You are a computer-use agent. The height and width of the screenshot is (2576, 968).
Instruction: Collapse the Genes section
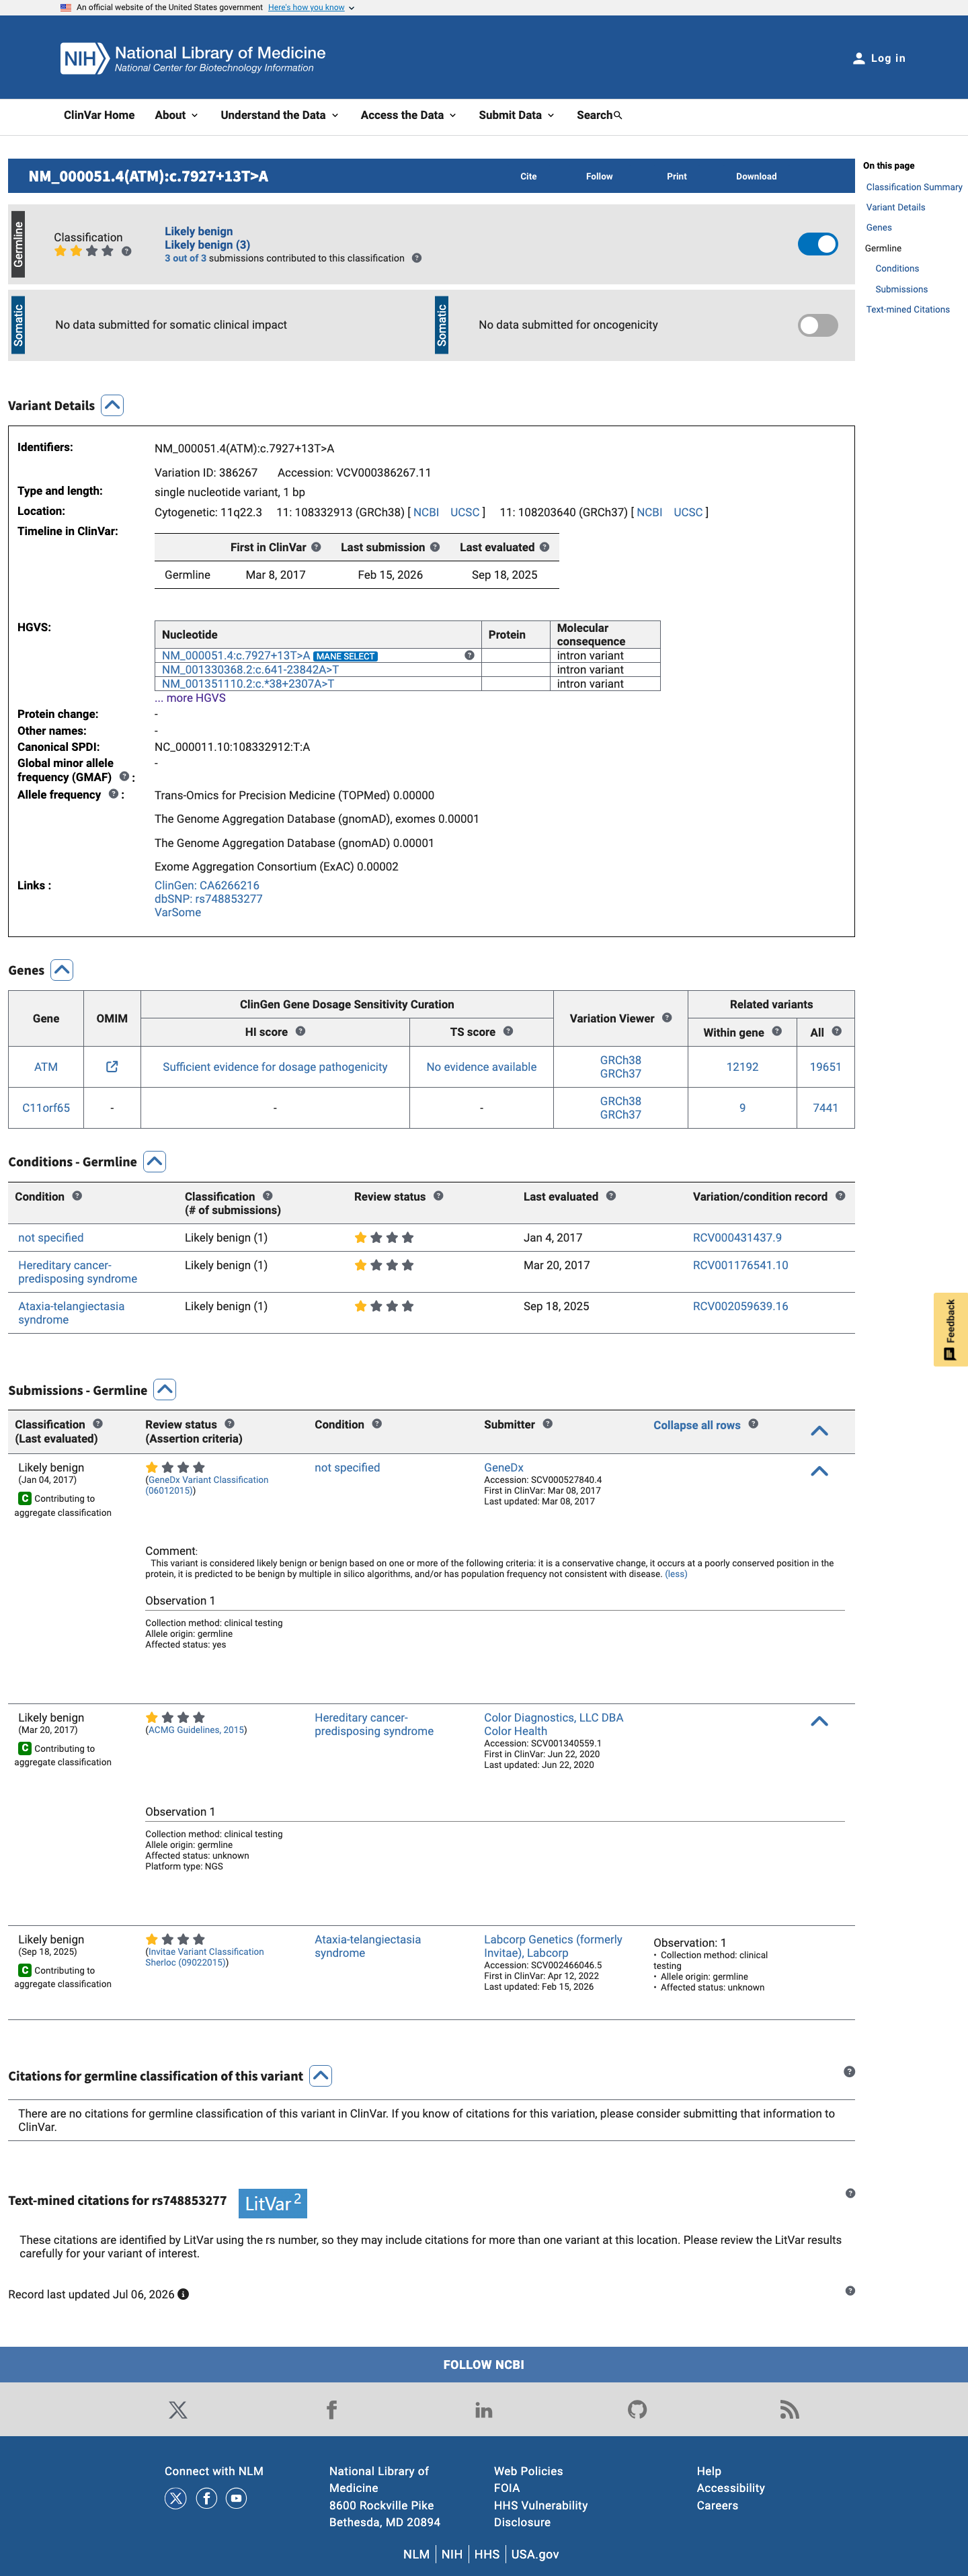[62, 970]
